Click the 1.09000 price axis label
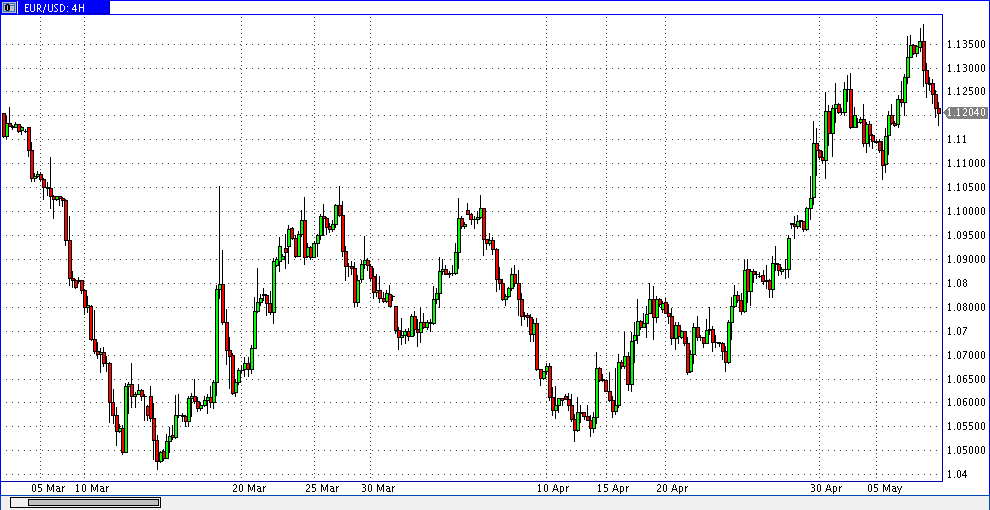 pos(966,259)
